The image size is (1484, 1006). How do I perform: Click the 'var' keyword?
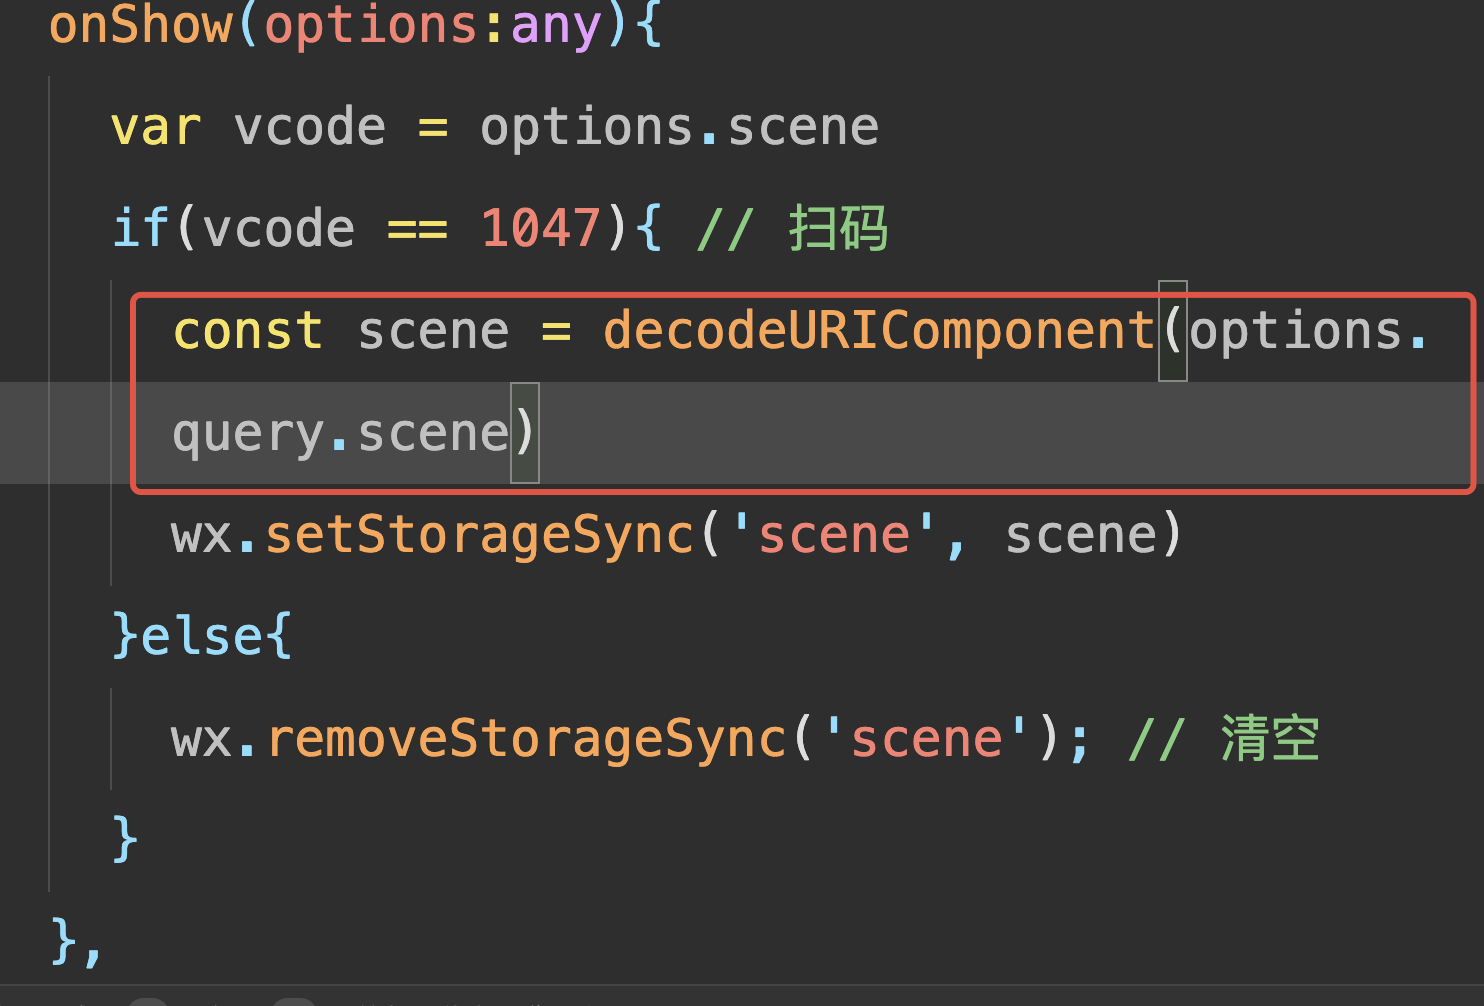(156, 128)
